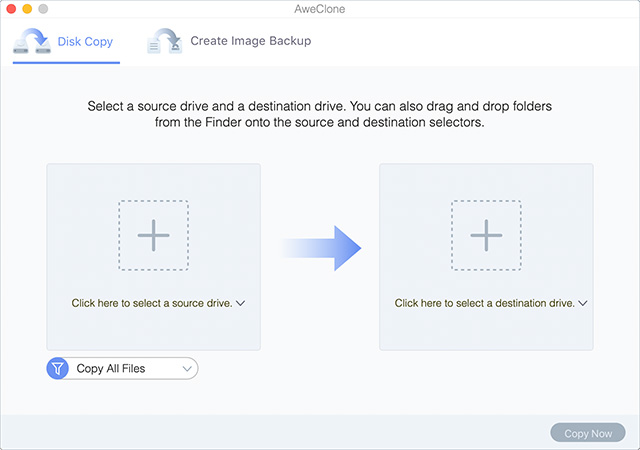Click the Disk Copy drives icon

(x=32, y=41)
